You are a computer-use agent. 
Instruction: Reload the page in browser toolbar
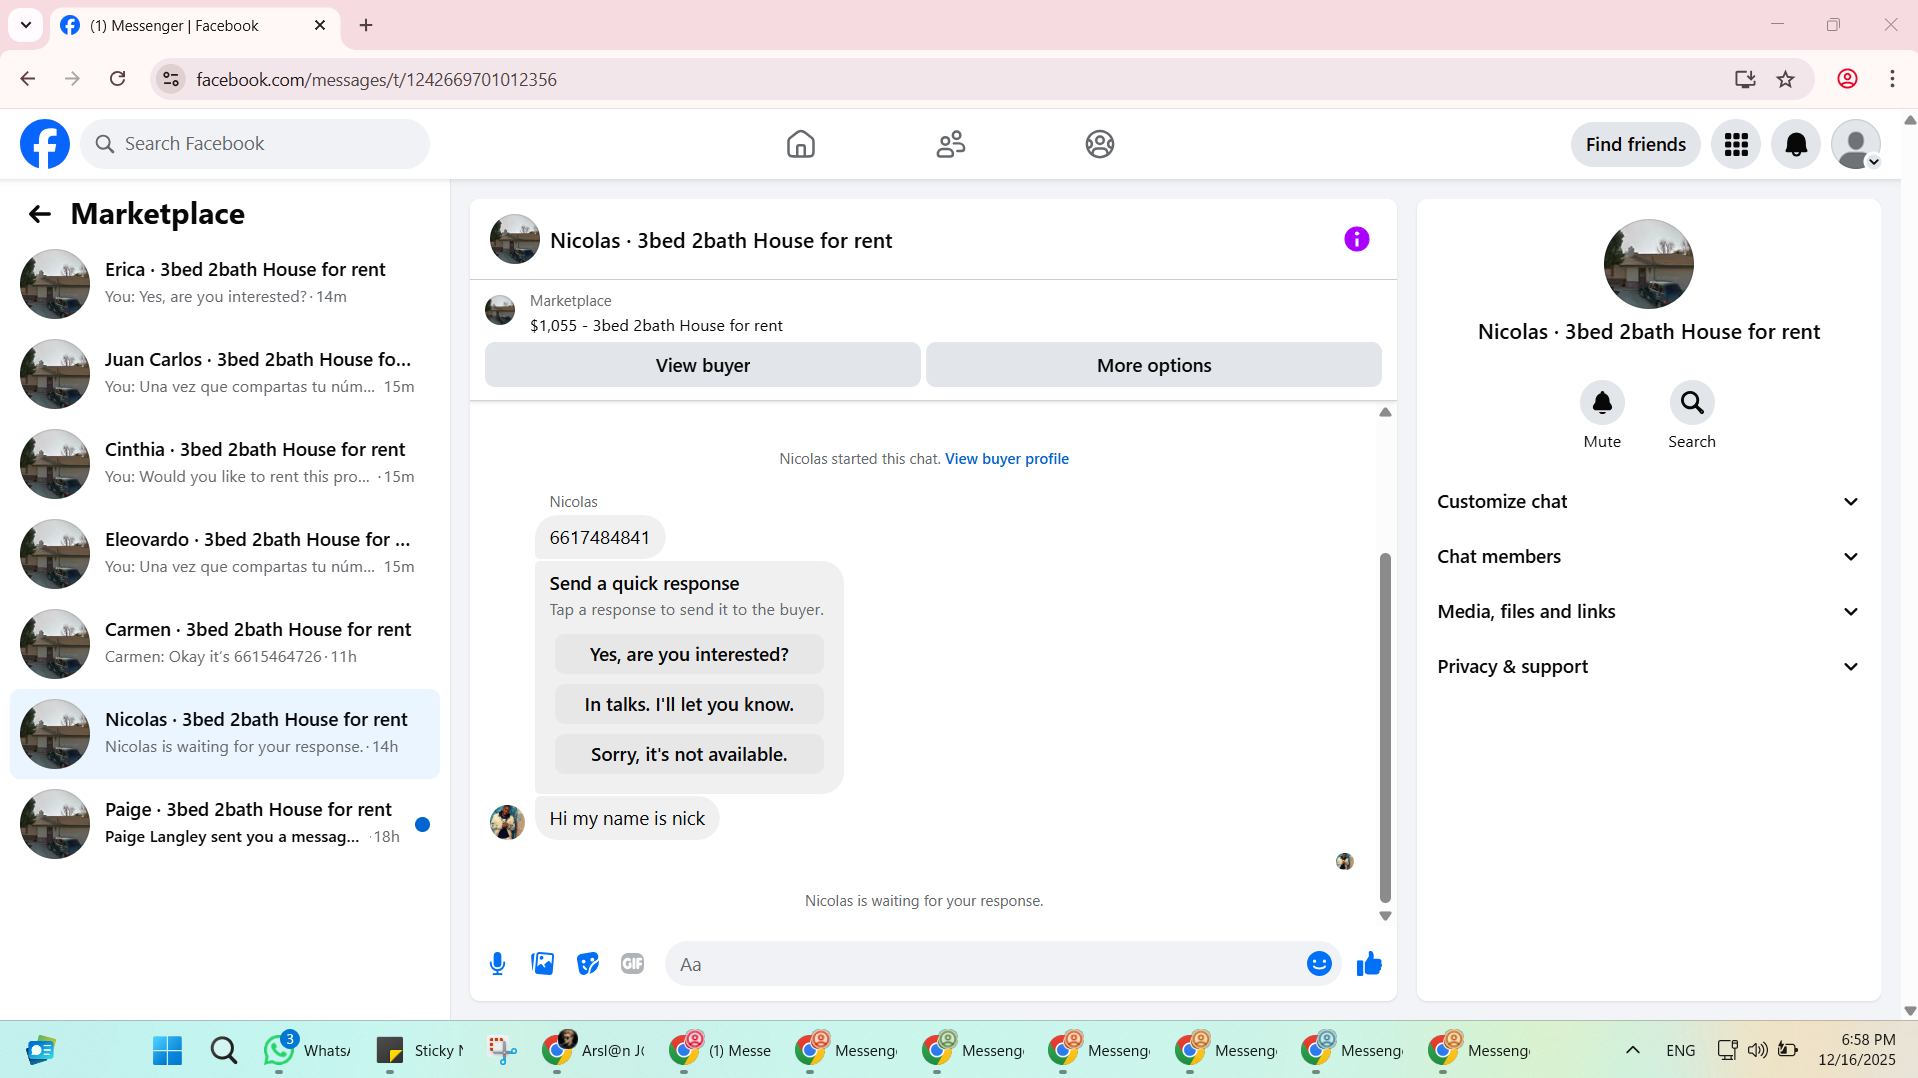click(117, 79)
